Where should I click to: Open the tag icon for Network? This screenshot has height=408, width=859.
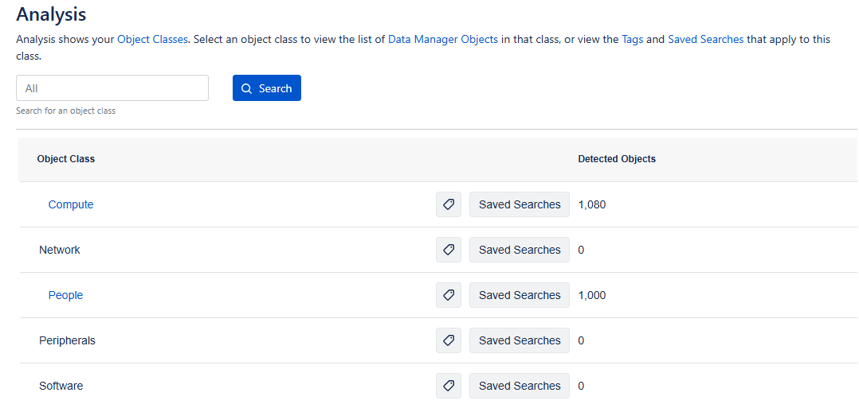click(449, 250)
